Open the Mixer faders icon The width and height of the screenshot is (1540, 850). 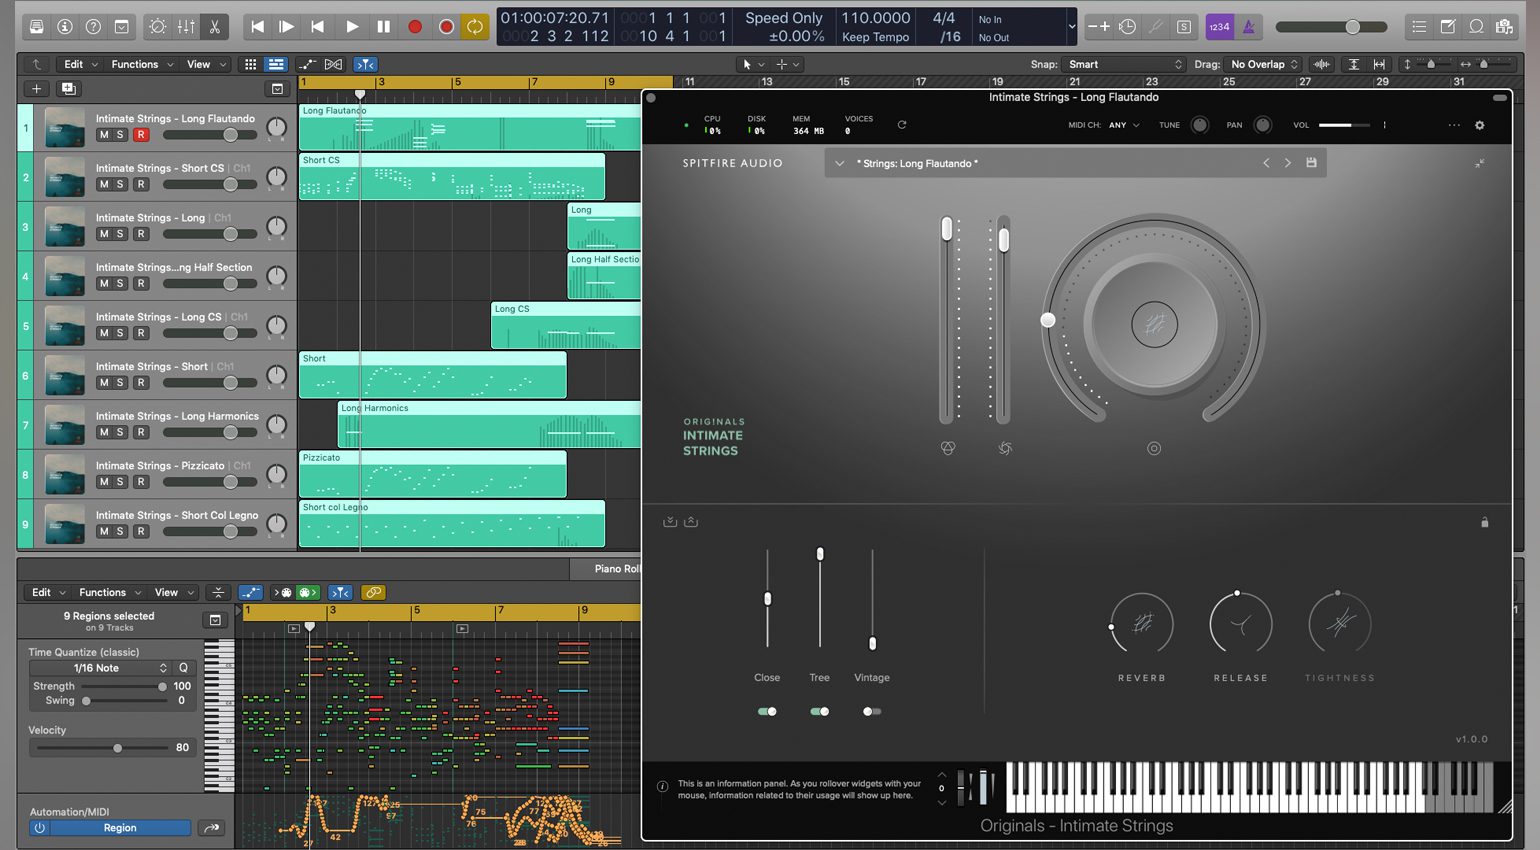[x=186, y=27]
